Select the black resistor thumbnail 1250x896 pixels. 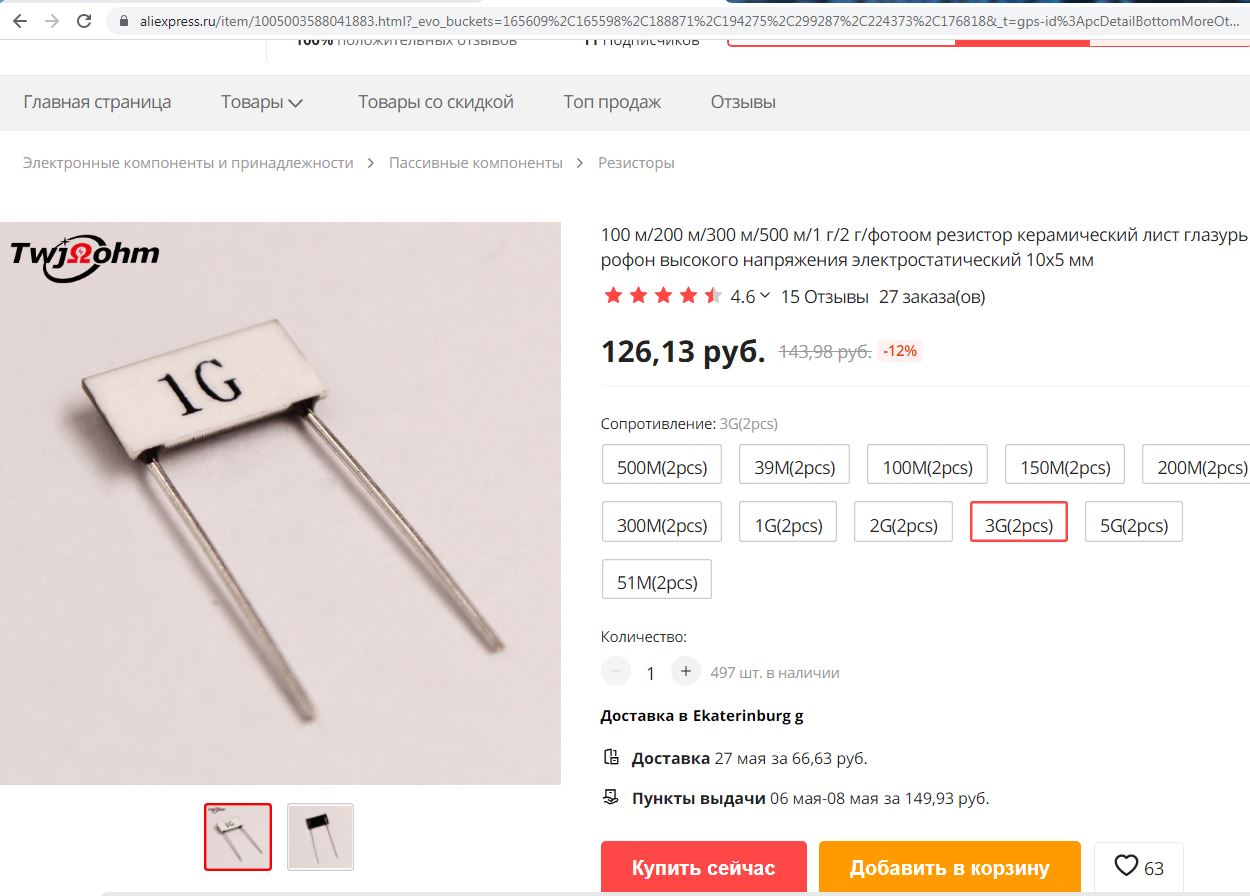[x=320, y=836]
